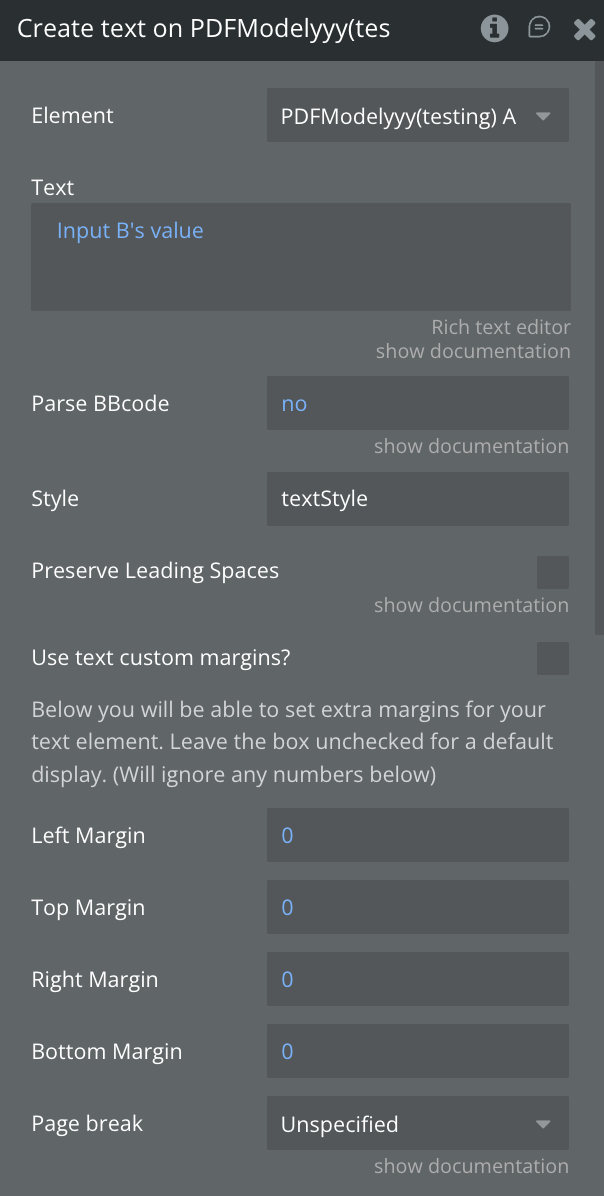This screenshot has height=1196, width=604.
Task: Open the Element dropdown
Action: point(417,116)
